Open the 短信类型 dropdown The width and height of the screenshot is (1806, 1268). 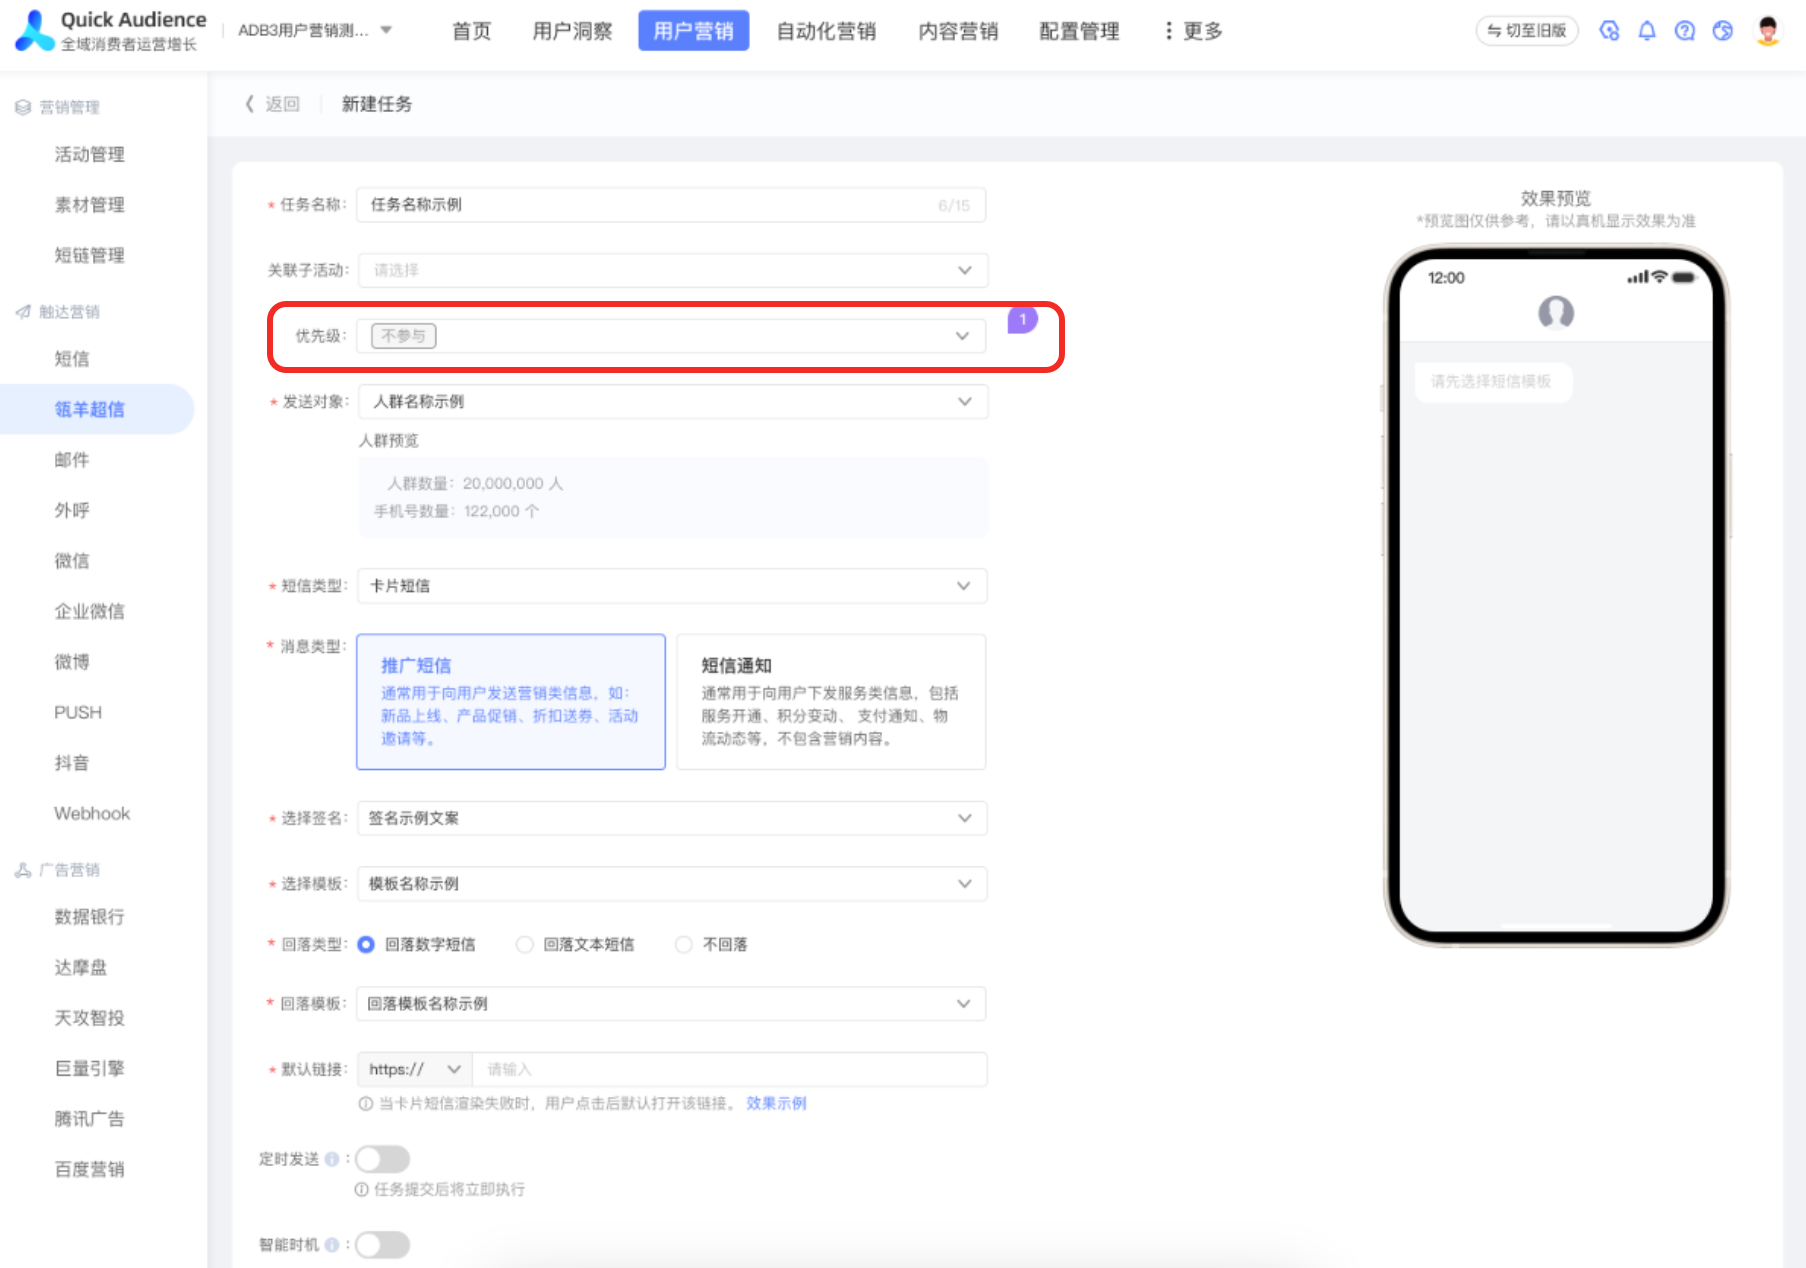point(673,586)
